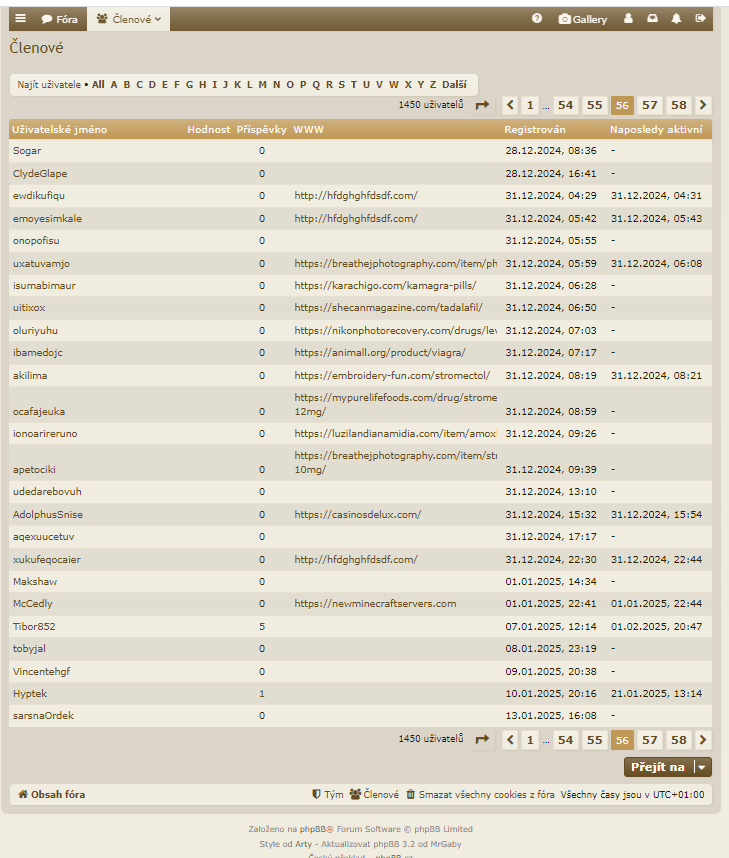Open the user profile icon
This screenshot has height=858, width=729.
[628, 19]
